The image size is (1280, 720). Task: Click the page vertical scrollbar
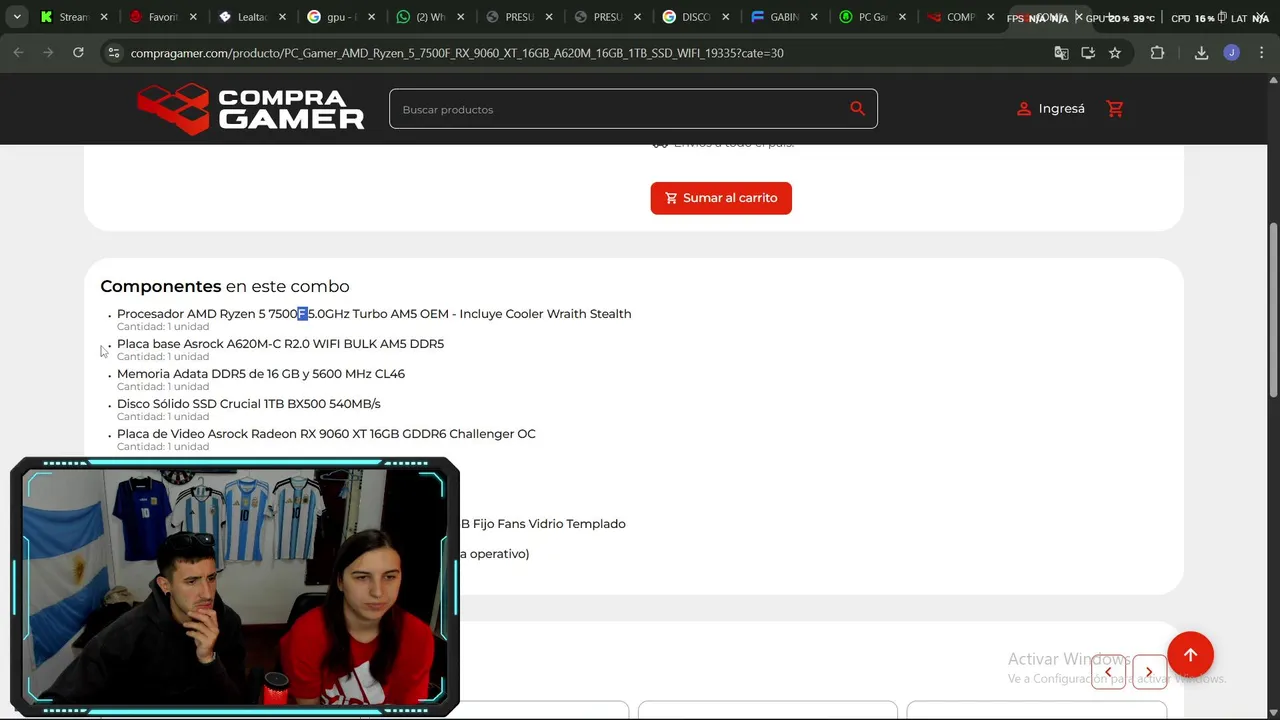(x=1273, y=310)
